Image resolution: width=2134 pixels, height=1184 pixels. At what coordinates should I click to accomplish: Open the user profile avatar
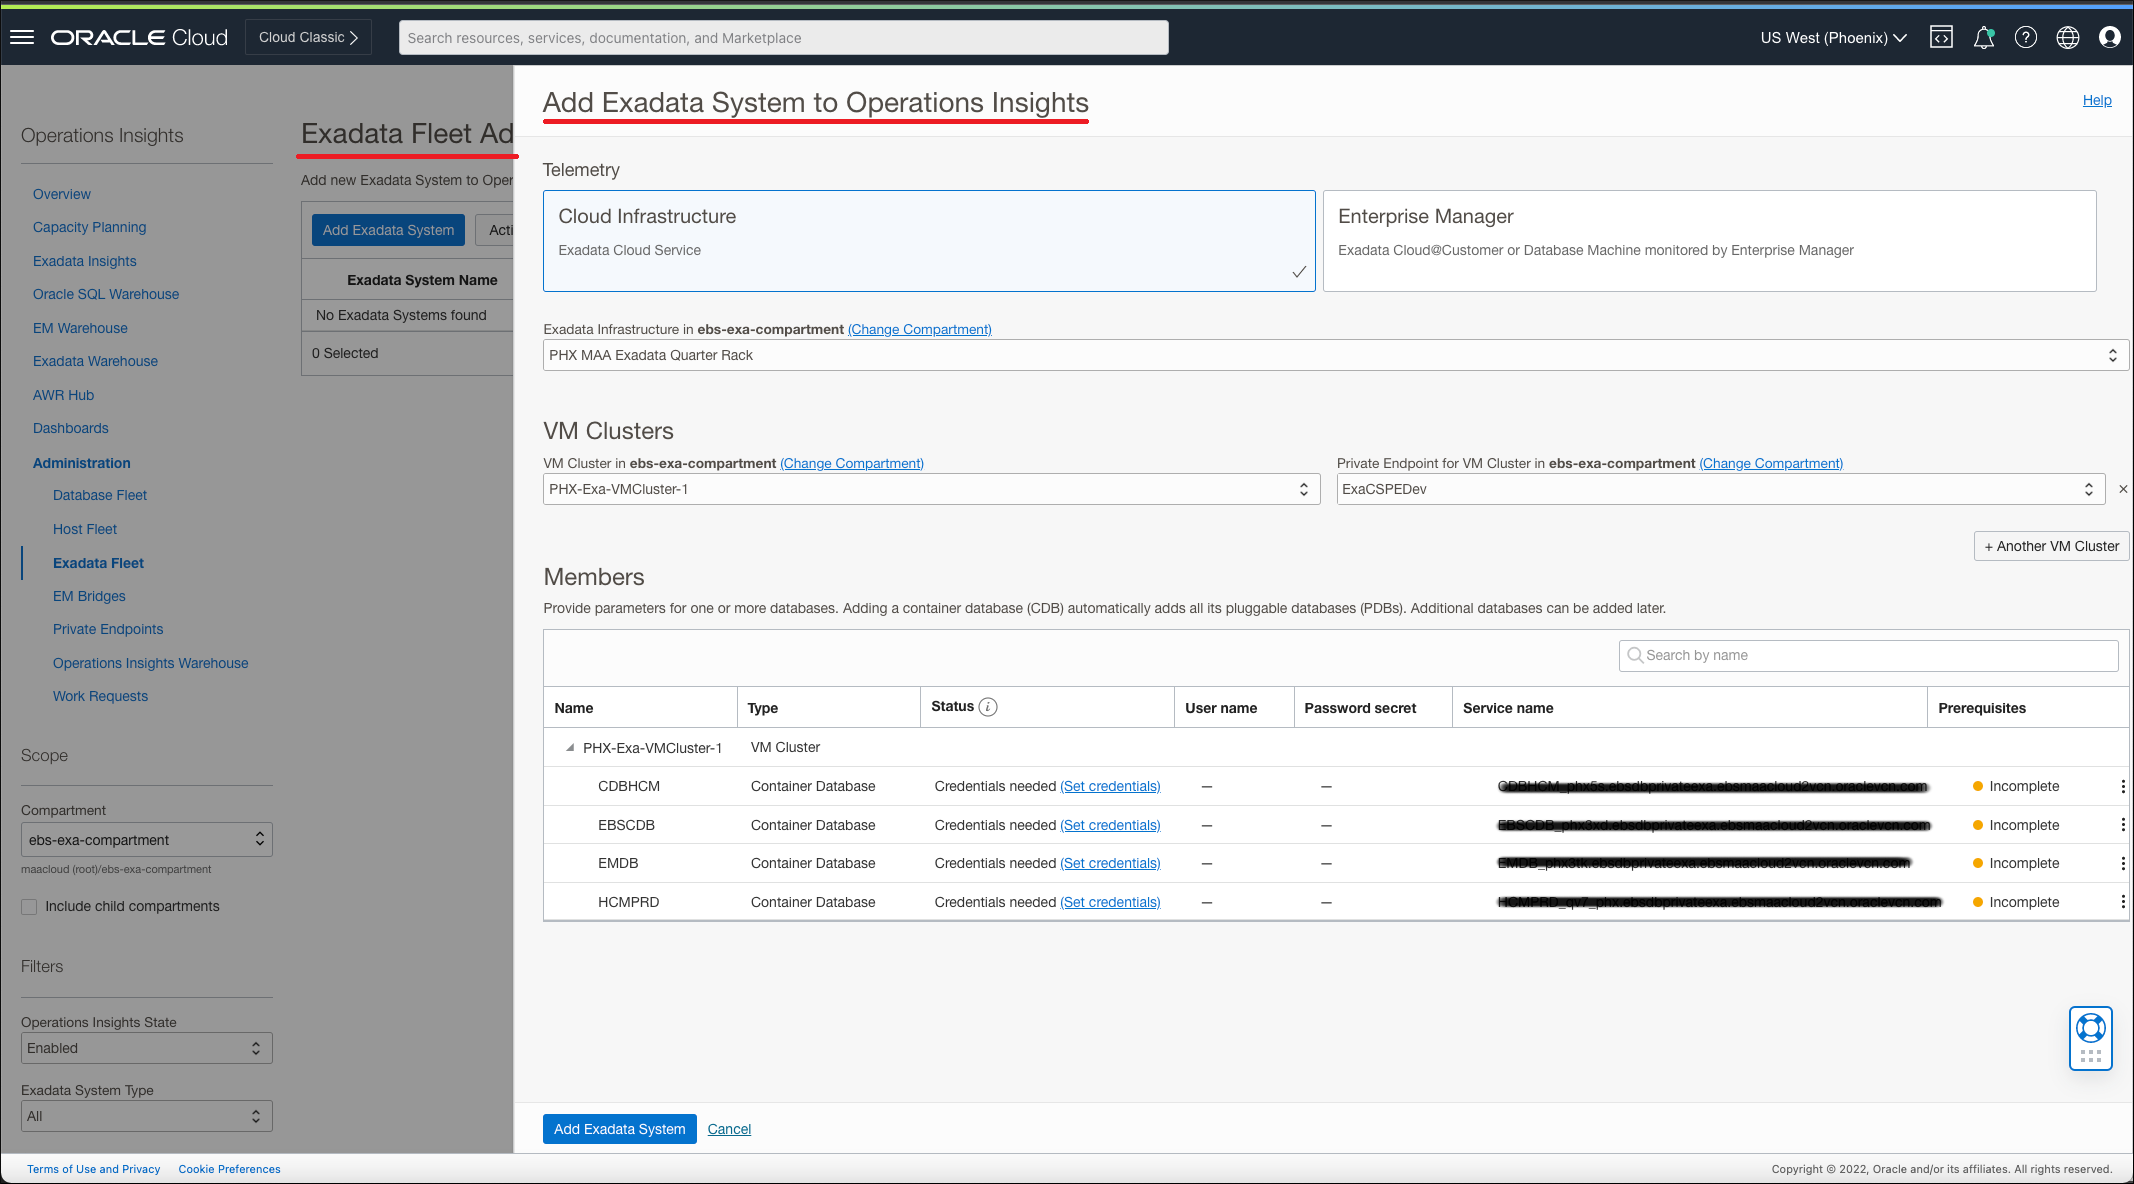2110,37
